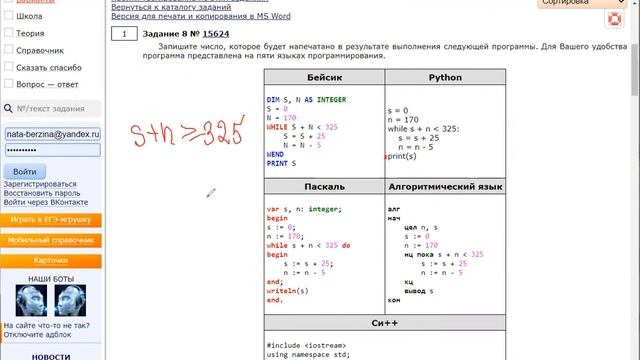Click the Карточки button
The image size is (640, 360).
point(51,260)
